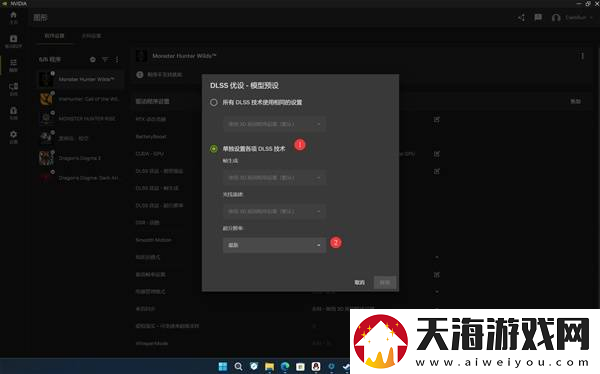Open taskbar search
The image size is (600, 374).
[x=238, y=366]
